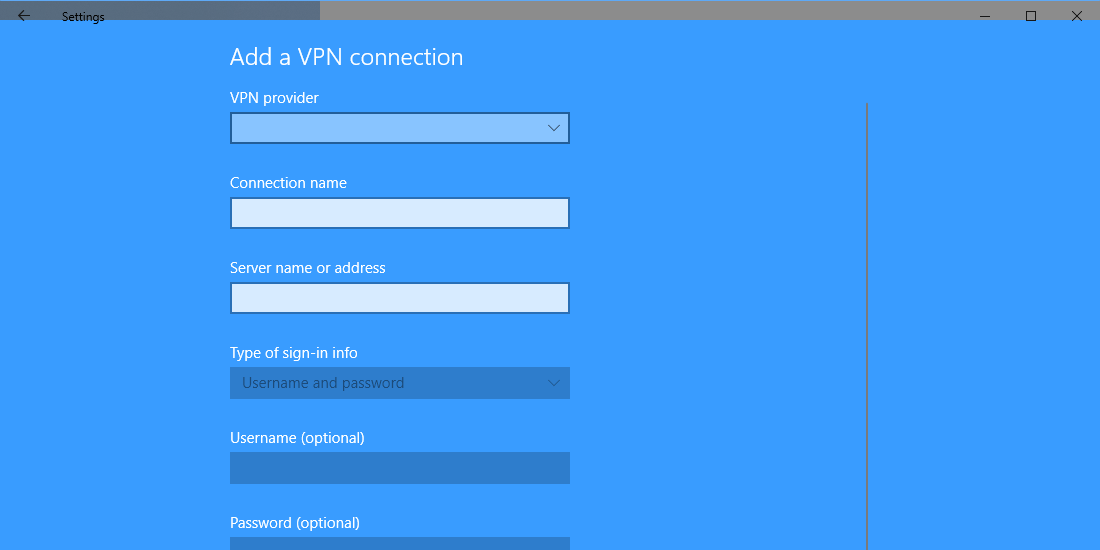Viewport: 1100px width, 550px height.
Task: Click the Server name or address label
Action: 307,268
